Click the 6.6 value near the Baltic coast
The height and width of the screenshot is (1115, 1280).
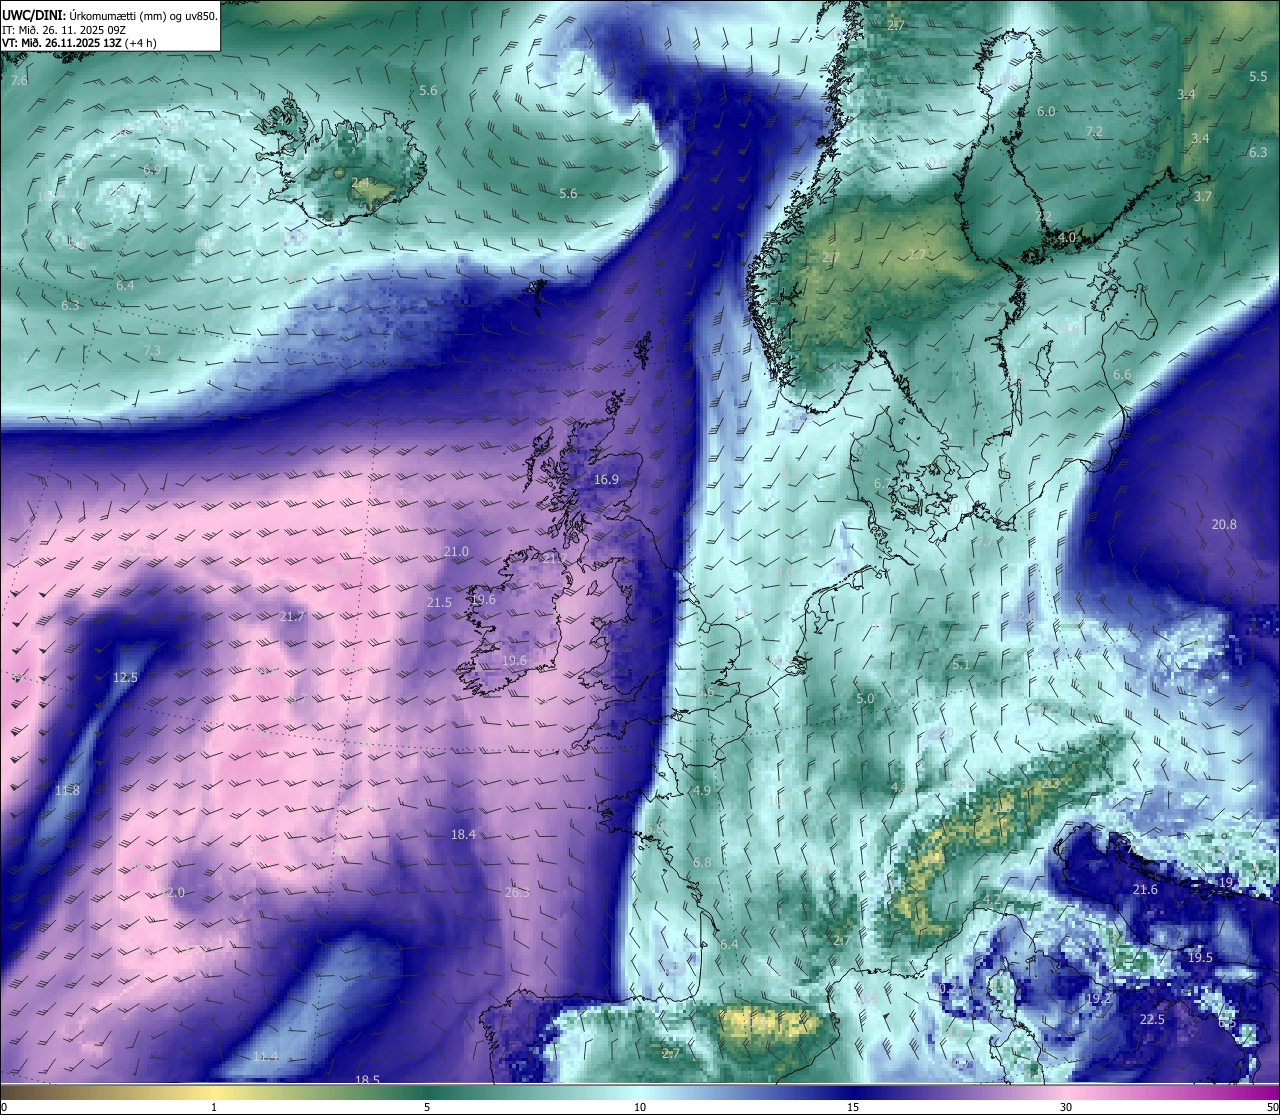1122,375
